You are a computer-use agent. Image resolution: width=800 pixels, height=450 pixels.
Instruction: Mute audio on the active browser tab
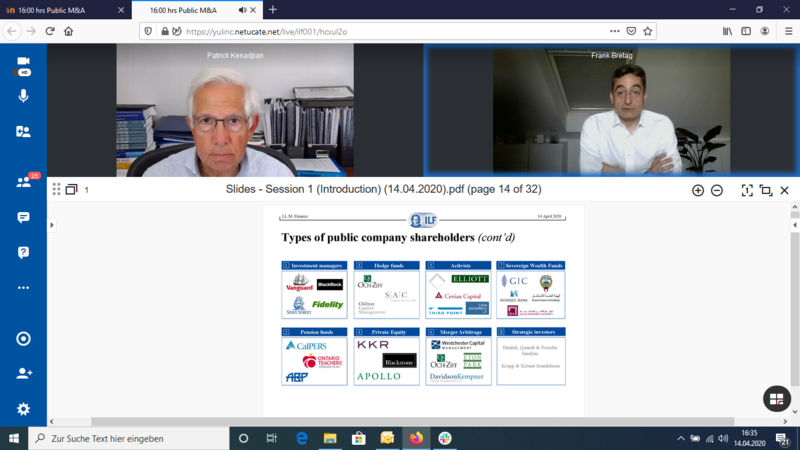coord(242,10)
